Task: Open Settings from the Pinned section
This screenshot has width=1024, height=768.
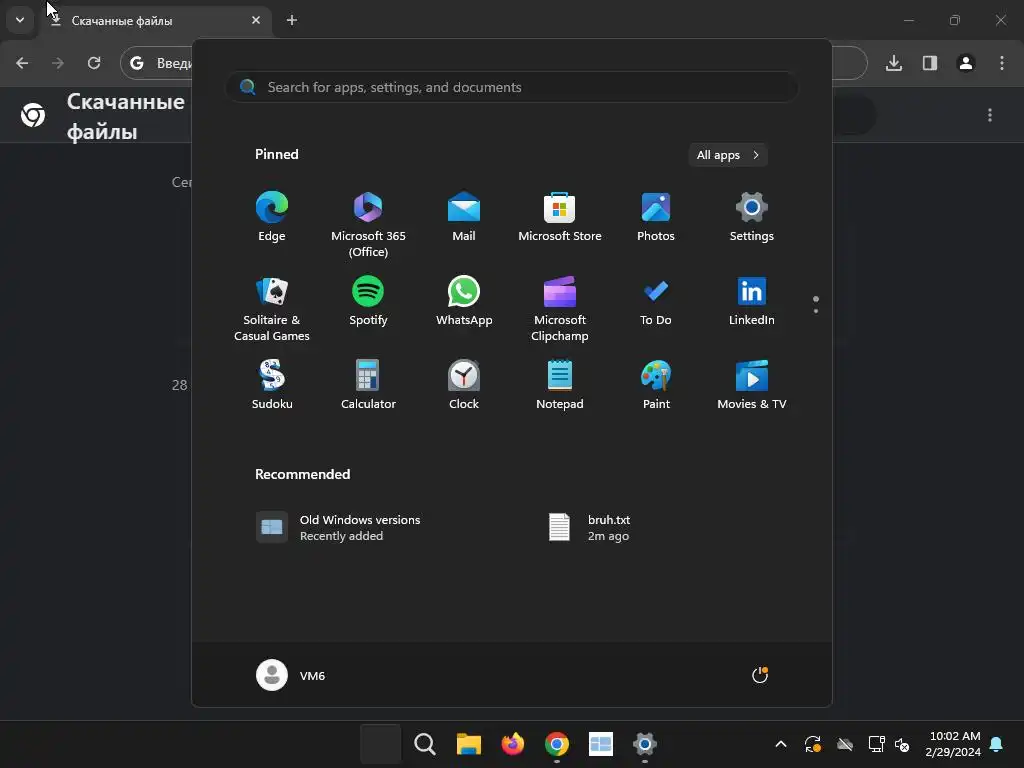Action: point(752,217)
